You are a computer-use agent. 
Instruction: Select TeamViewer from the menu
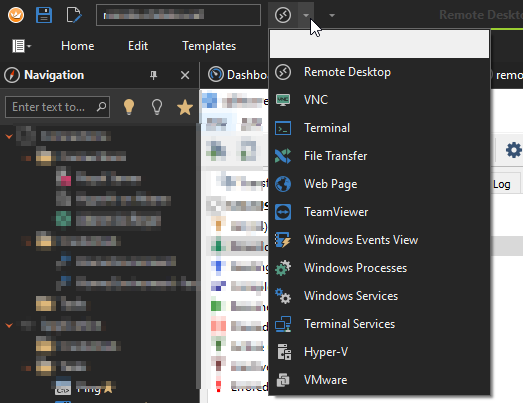click(x=379, y=212)
